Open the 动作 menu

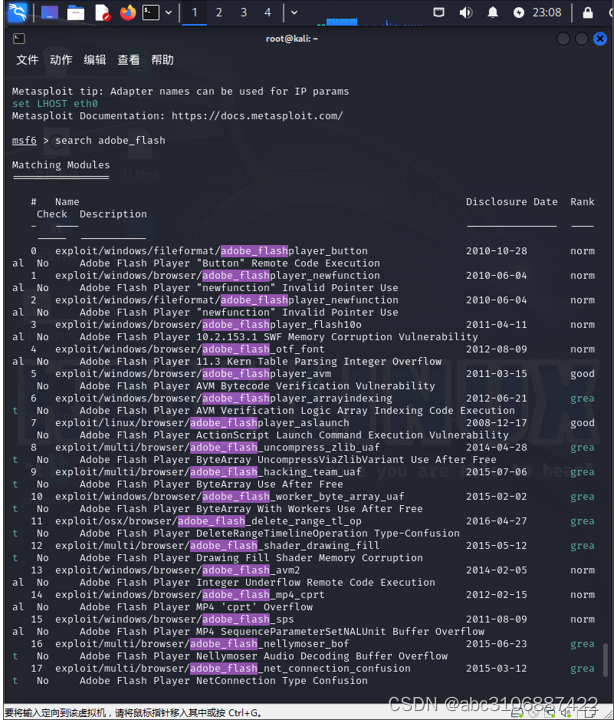tap(61, 60)
